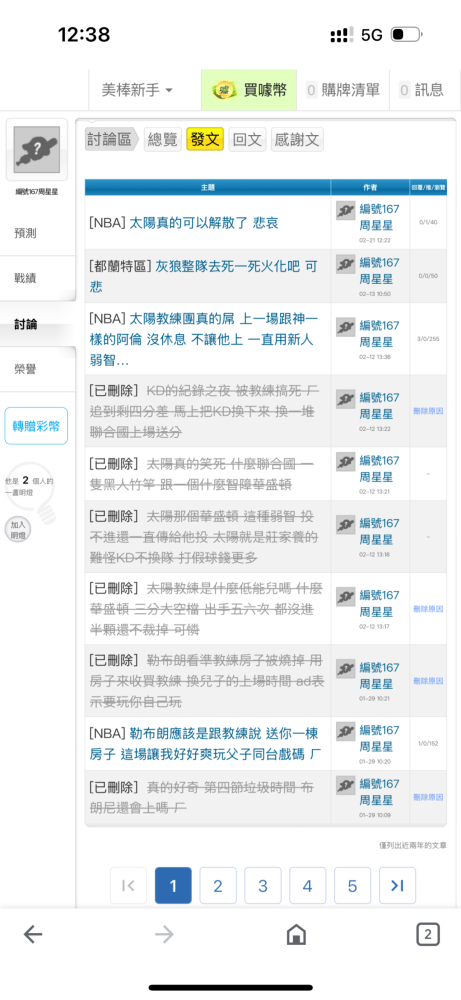The height and width of the screenshot is (1000, 461).
Task: Tap author avatar on first post row
Action: 346,210
